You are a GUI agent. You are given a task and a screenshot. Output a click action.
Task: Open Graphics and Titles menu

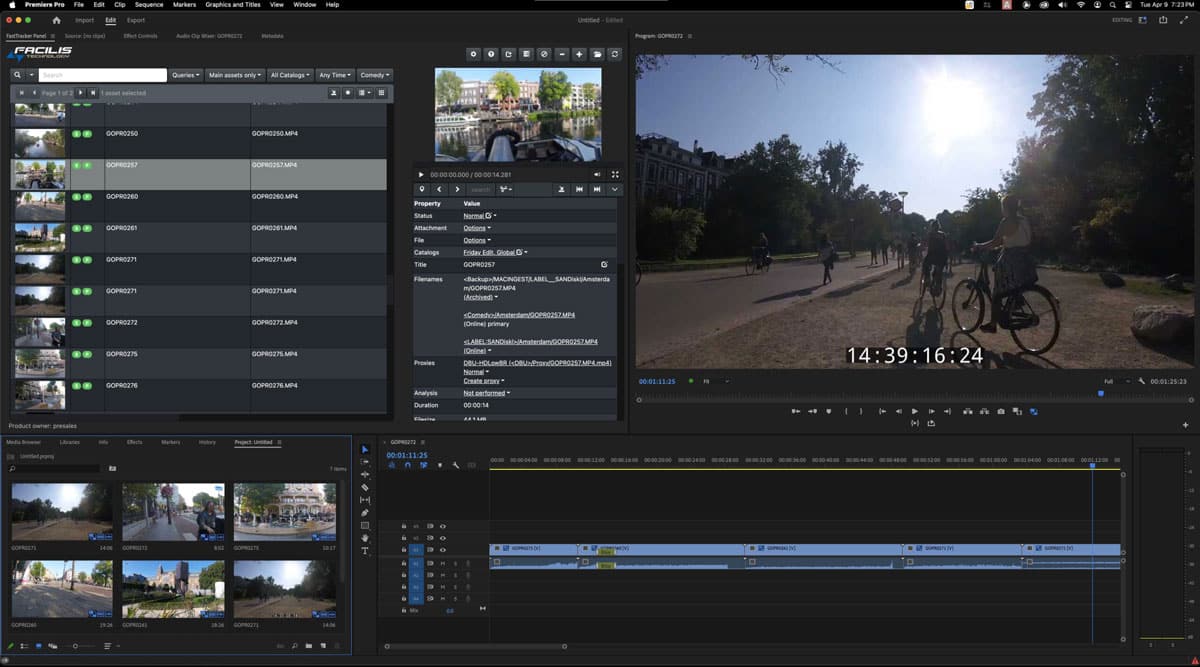[x=231, y=5]
